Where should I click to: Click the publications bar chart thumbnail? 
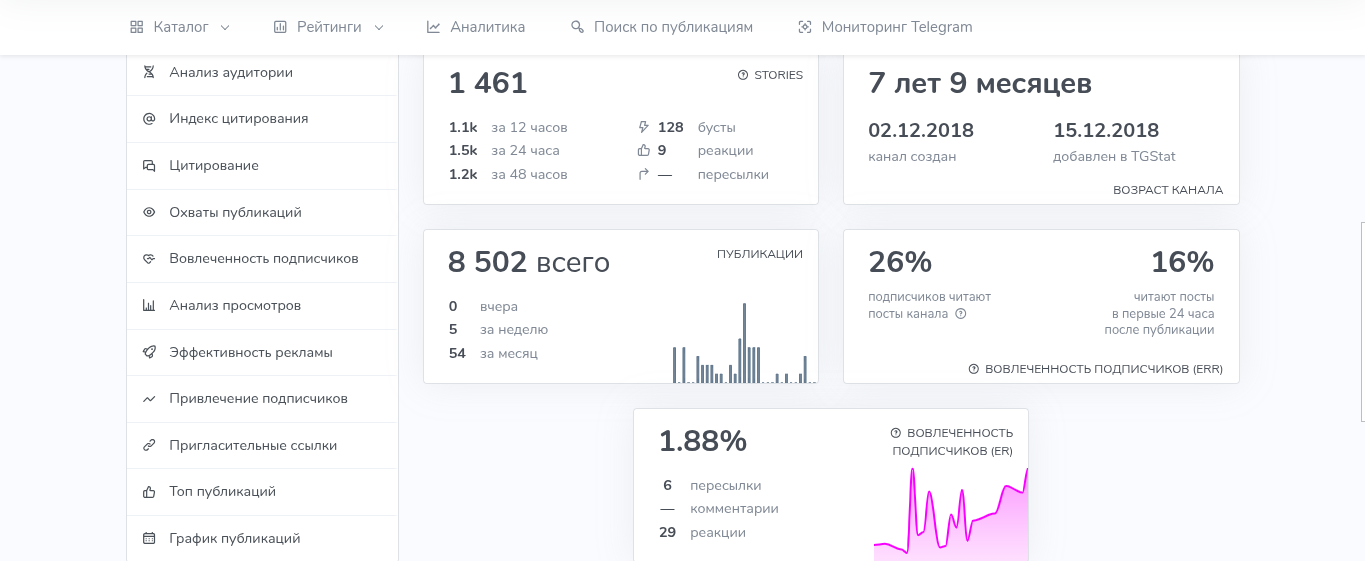pos(744,342)
